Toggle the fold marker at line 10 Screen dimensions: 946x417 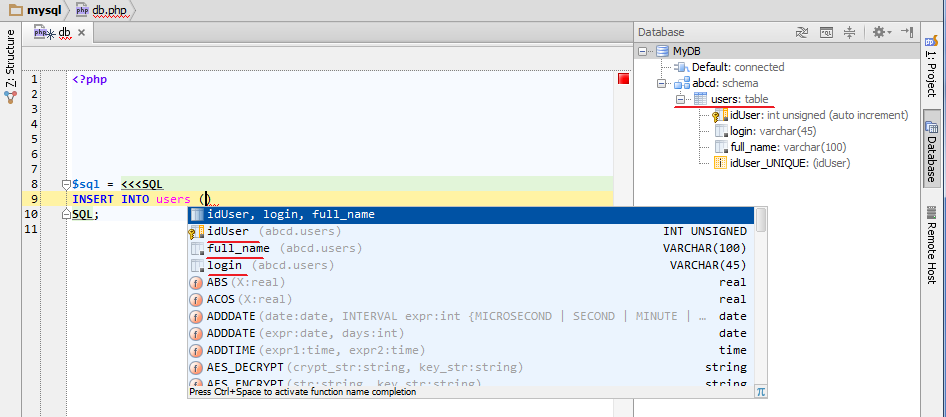coord(66,214)
